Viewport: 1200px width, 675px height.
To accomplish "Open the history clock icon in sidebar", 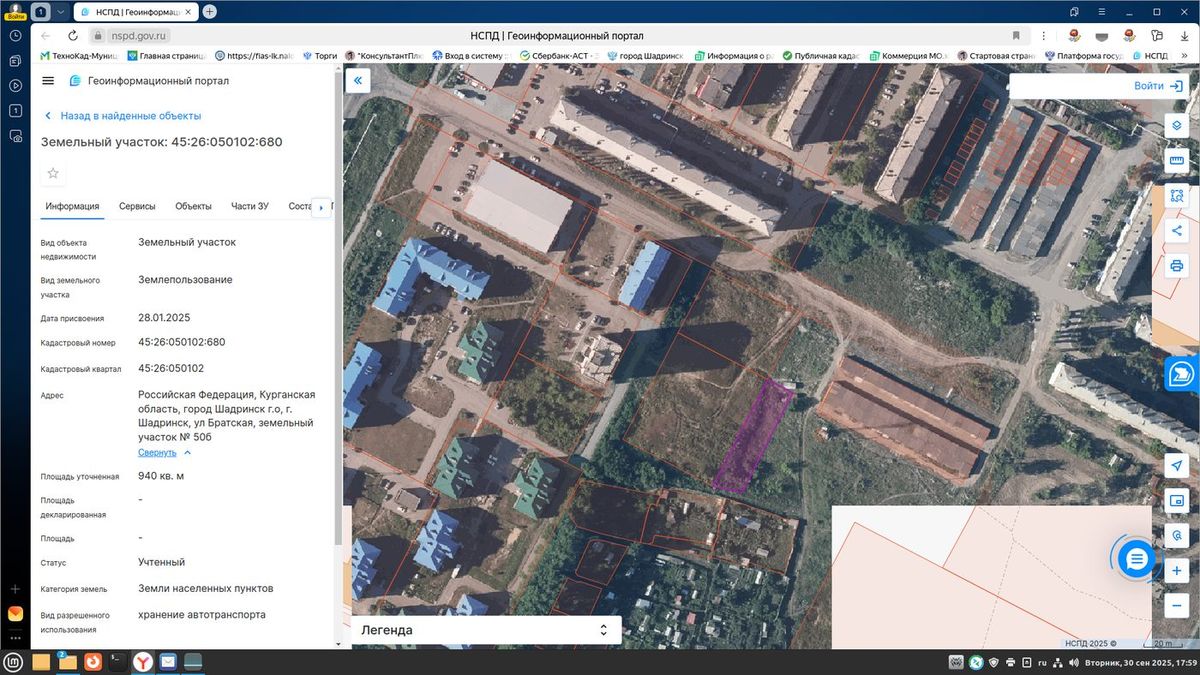I will pos(15,35).
